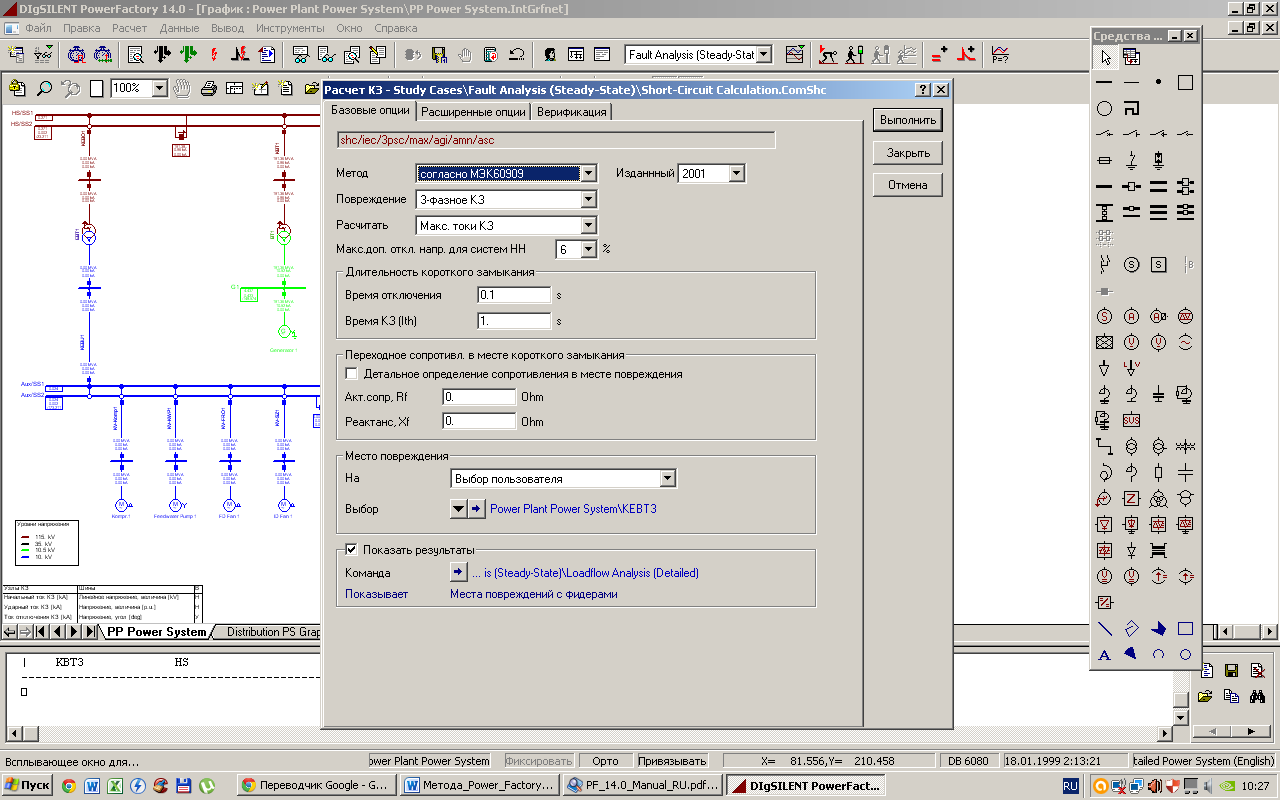
Task: Click the Время отключения input field
Action: 514,295
